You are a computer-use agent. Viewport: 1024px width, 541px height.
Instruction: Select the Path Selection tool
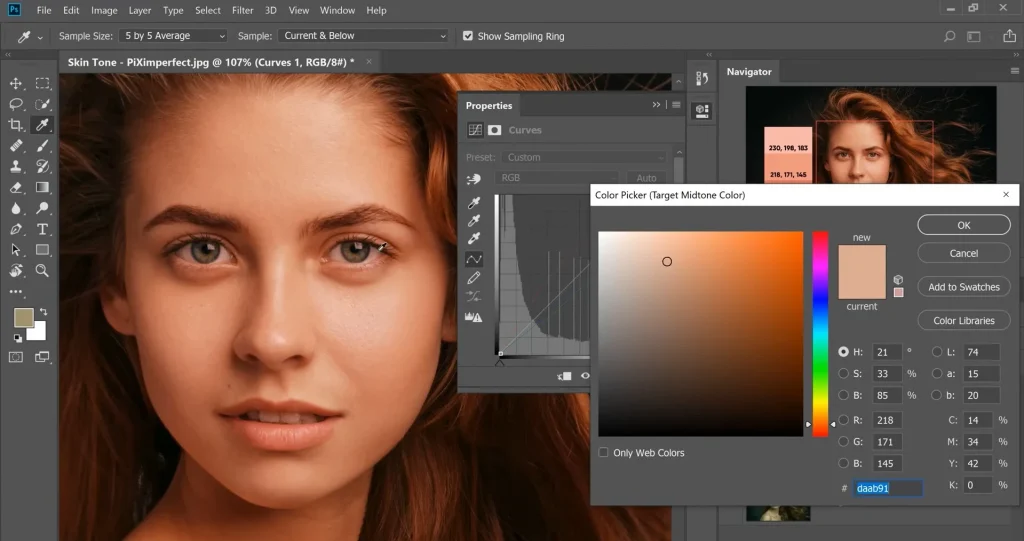pos(16,250)
